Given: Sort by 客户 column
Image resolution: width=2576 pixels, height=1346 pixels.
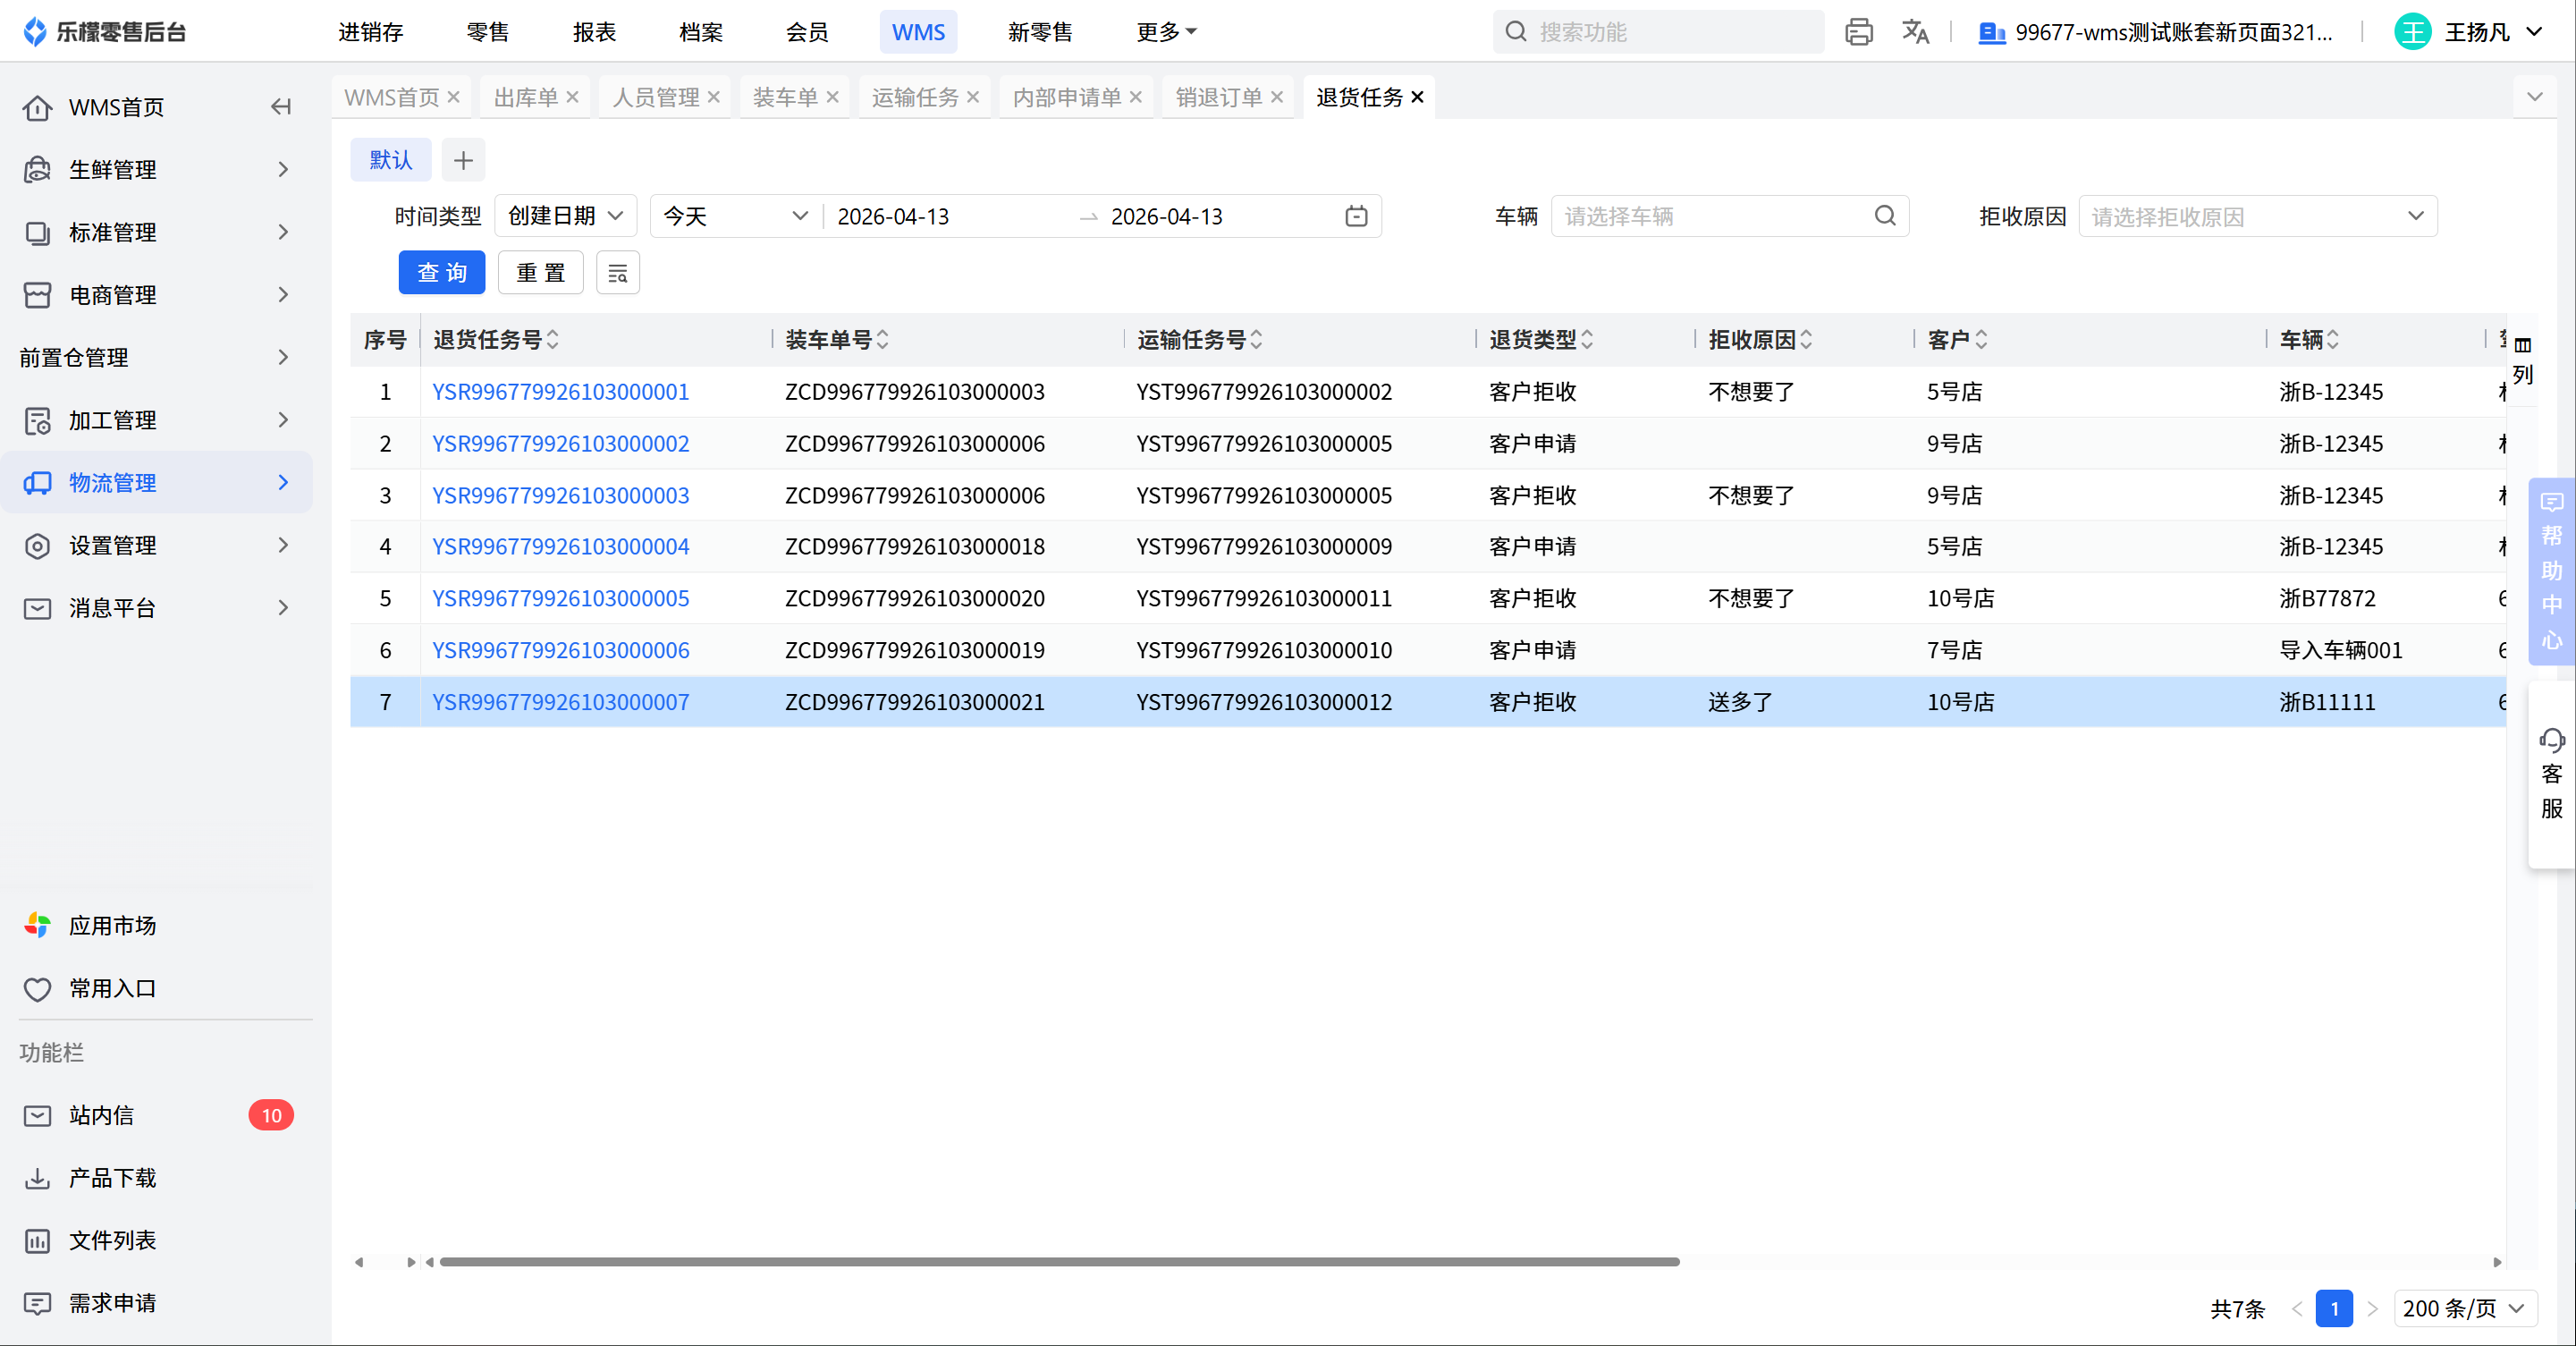Looking at the screenshot, I should tap(1981, 340).
